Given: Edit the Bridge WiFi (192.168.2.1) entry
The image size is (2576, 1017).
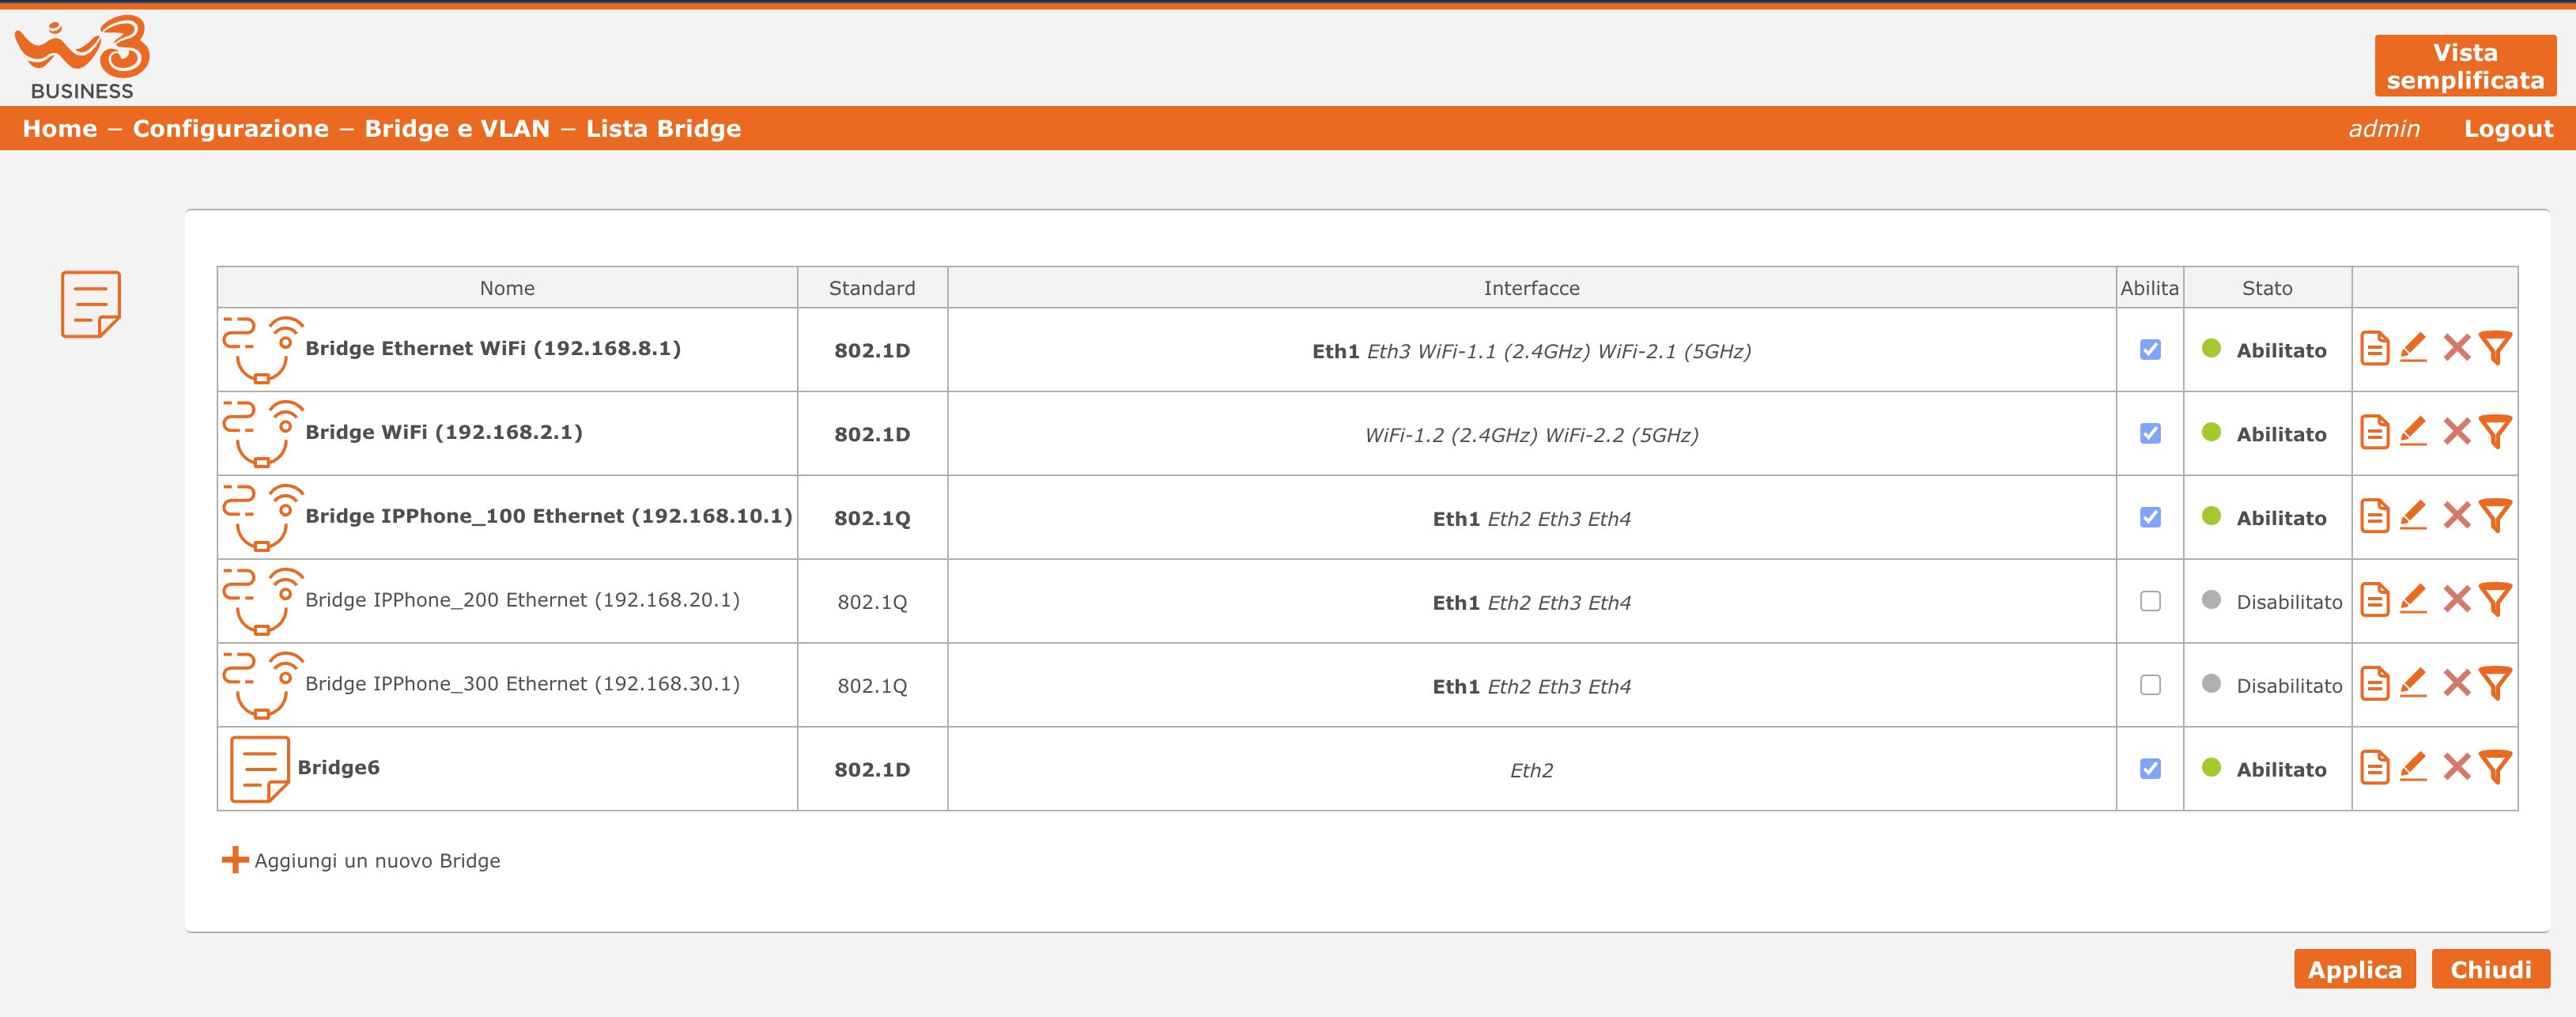Looking at the screenshot, I should [2413, 432].
